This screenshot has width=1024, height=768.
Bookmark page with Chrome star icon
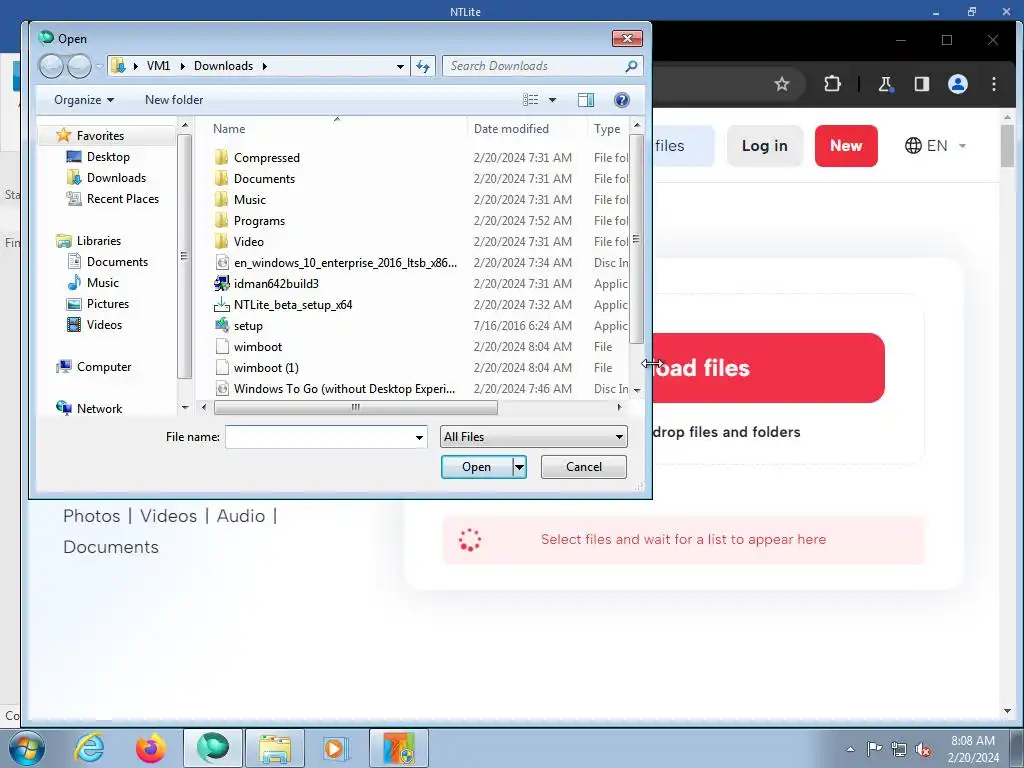[x=782, y=84]
